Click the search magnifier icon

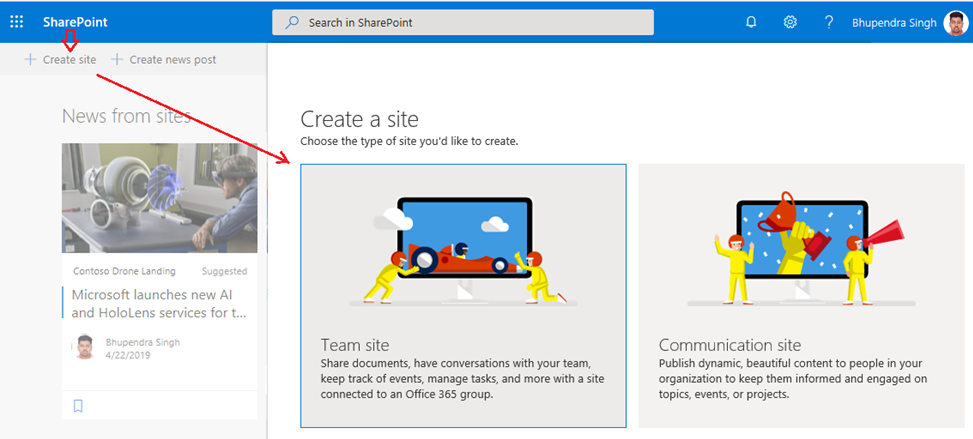click(x=292, y=22)
